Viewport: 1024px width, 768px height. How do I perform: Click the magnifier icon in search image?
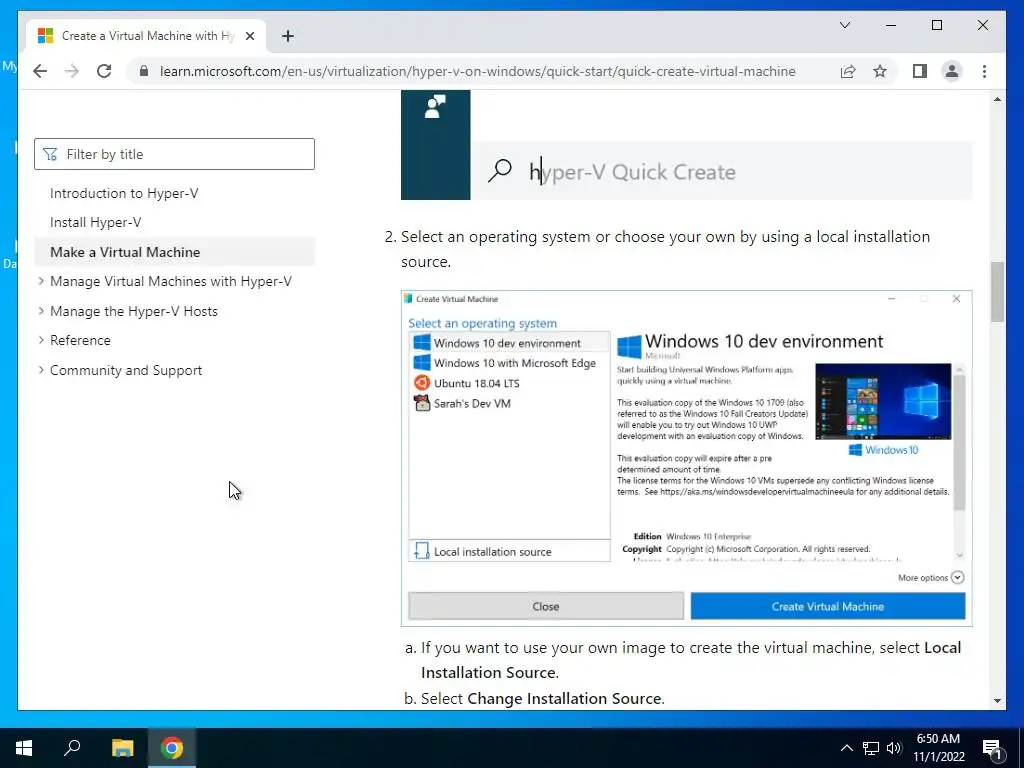tap(500, 171)
